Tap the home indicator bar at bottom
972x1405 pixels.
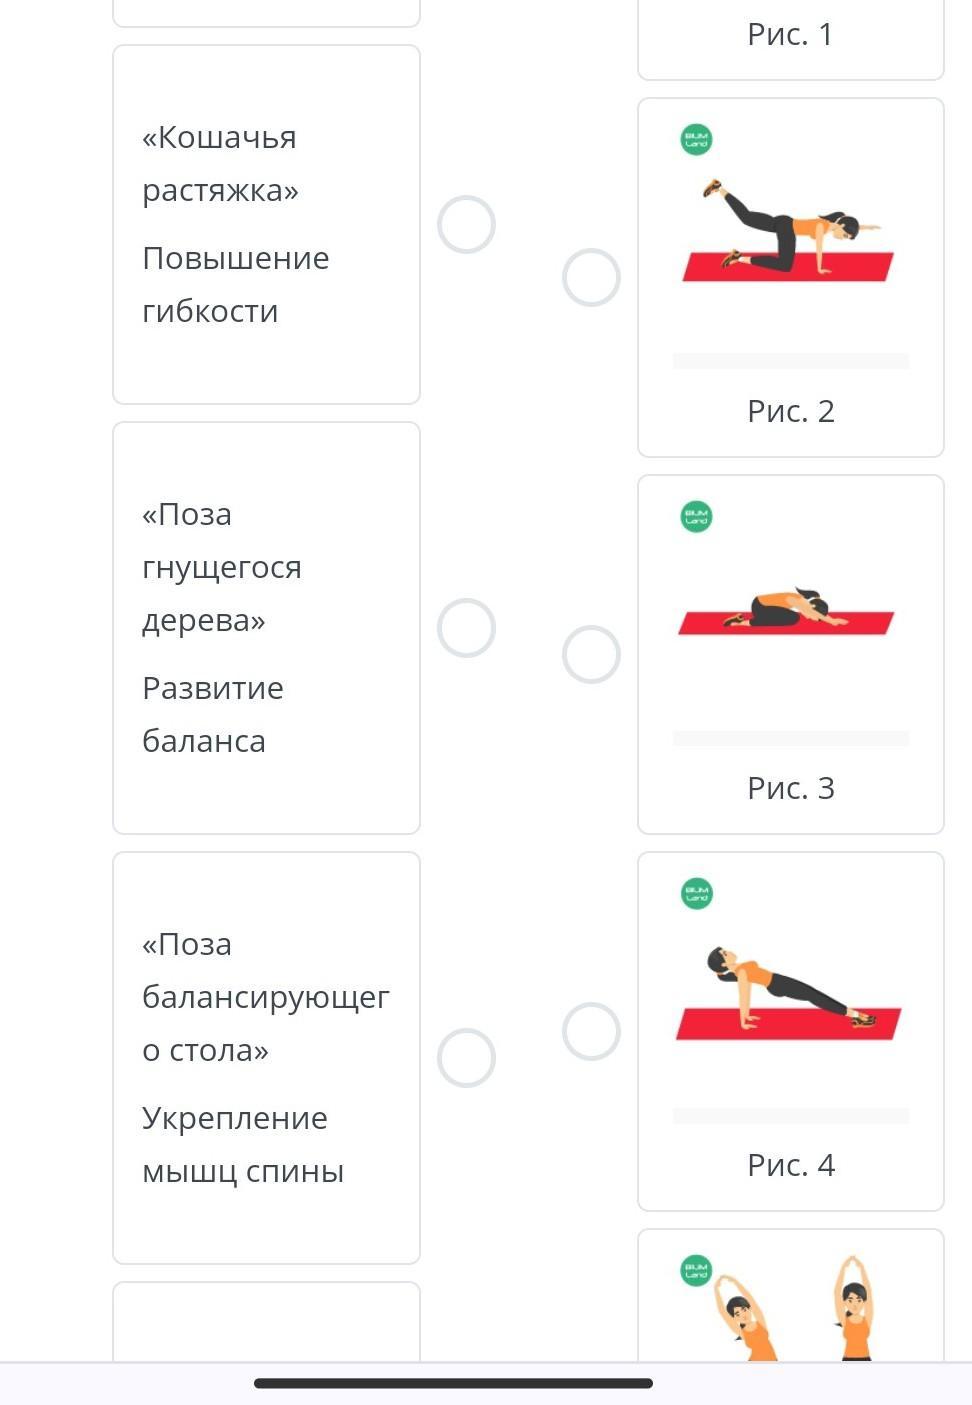click(x=453, y=1383)
